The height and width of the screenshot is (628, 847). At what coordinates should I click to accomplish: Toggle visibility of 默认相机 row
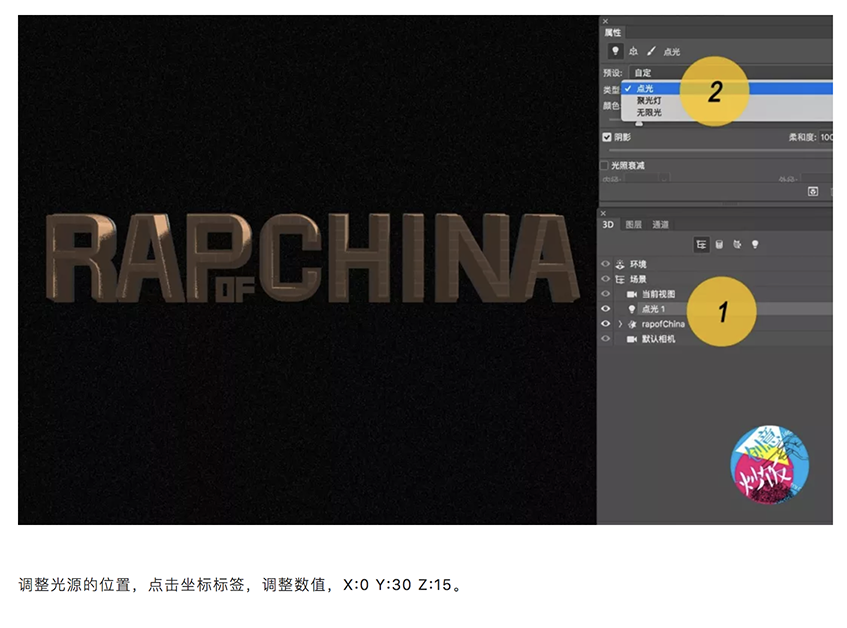pyautogui.click(x=606, y=339)
